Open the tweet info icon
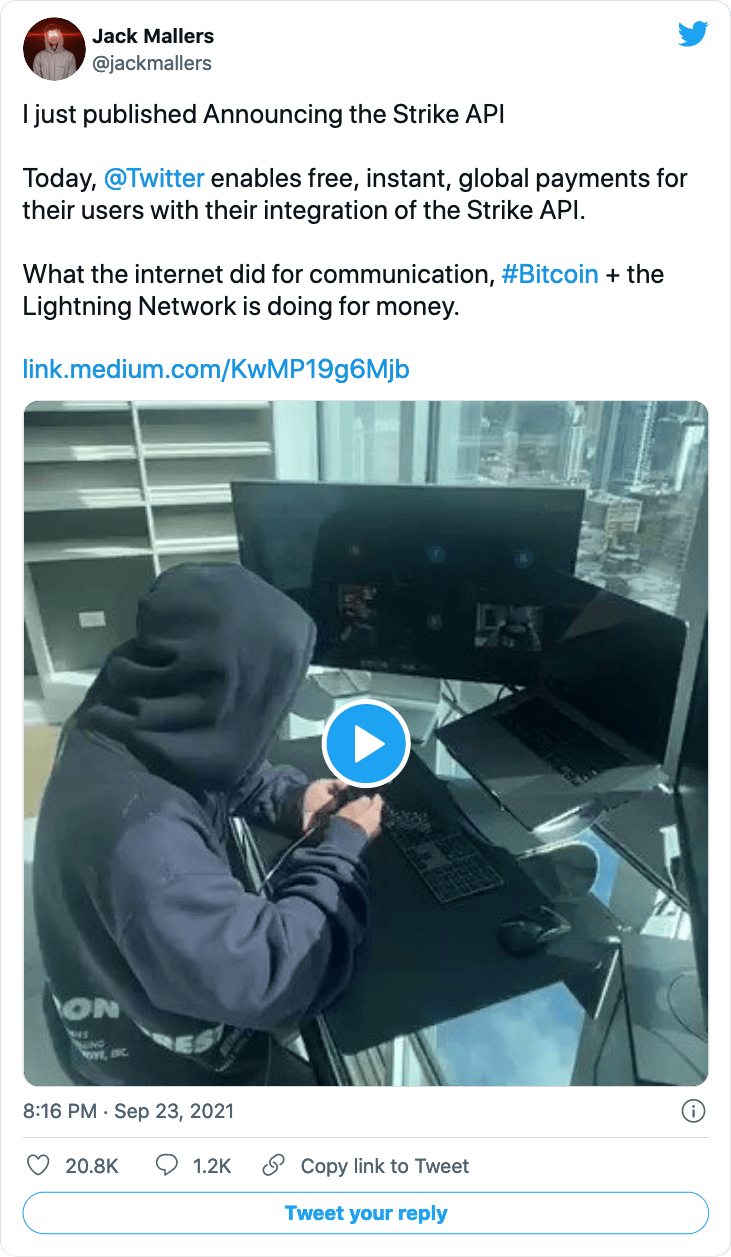 693,1111
